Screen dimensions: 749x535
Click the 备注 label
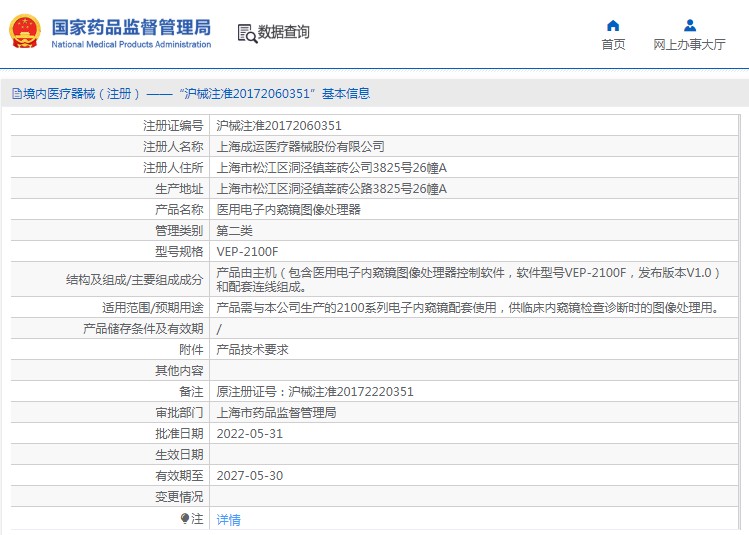coord(192,392)
